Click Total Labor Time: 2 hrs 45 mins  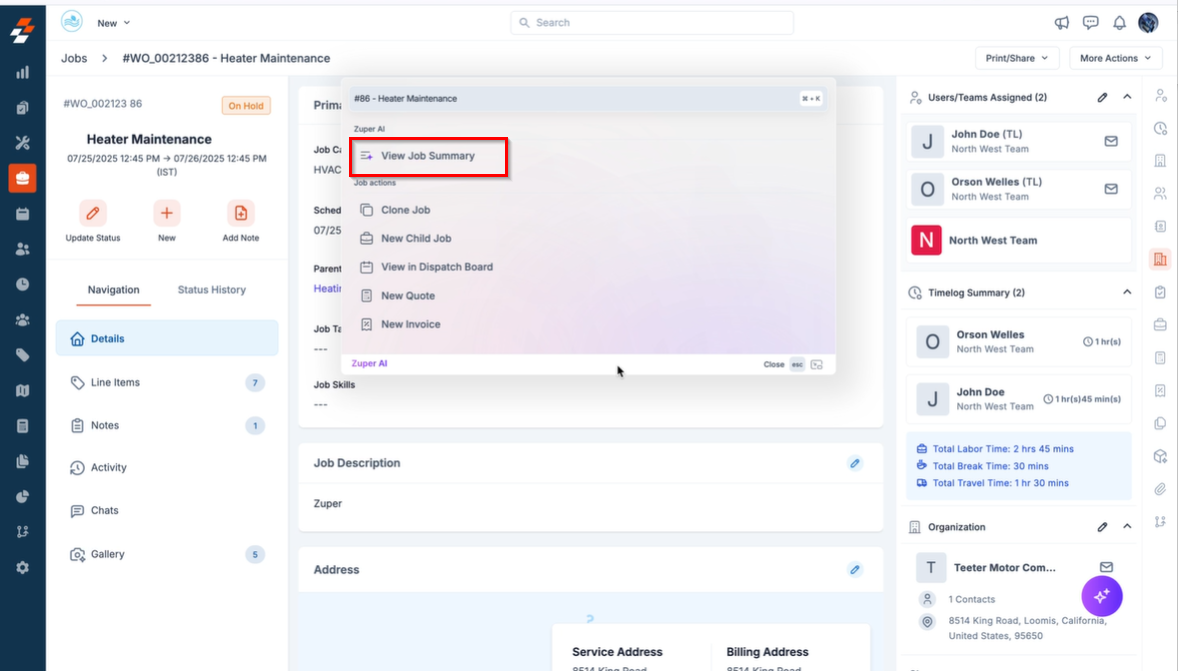(x=1002, y=449)
